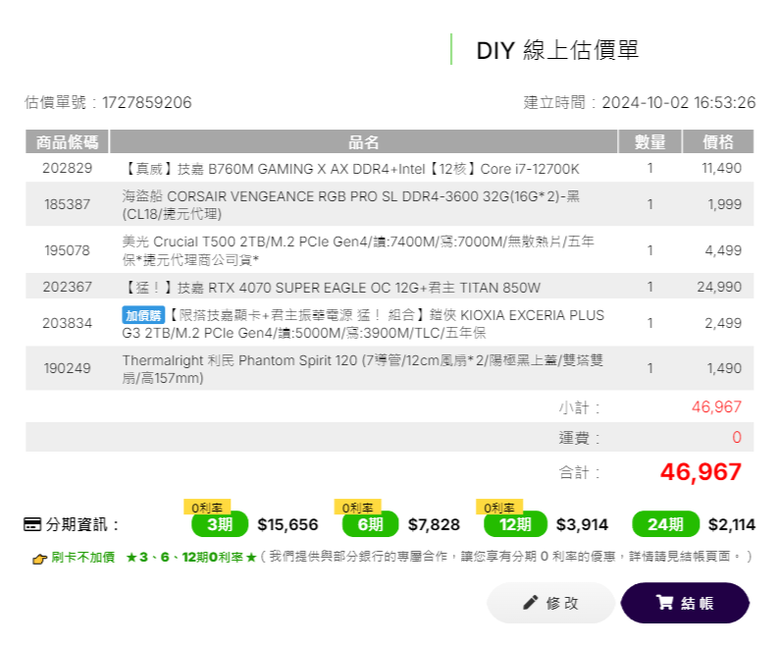Click the price 2,499

pyautogui.click(x=723, y=323)
